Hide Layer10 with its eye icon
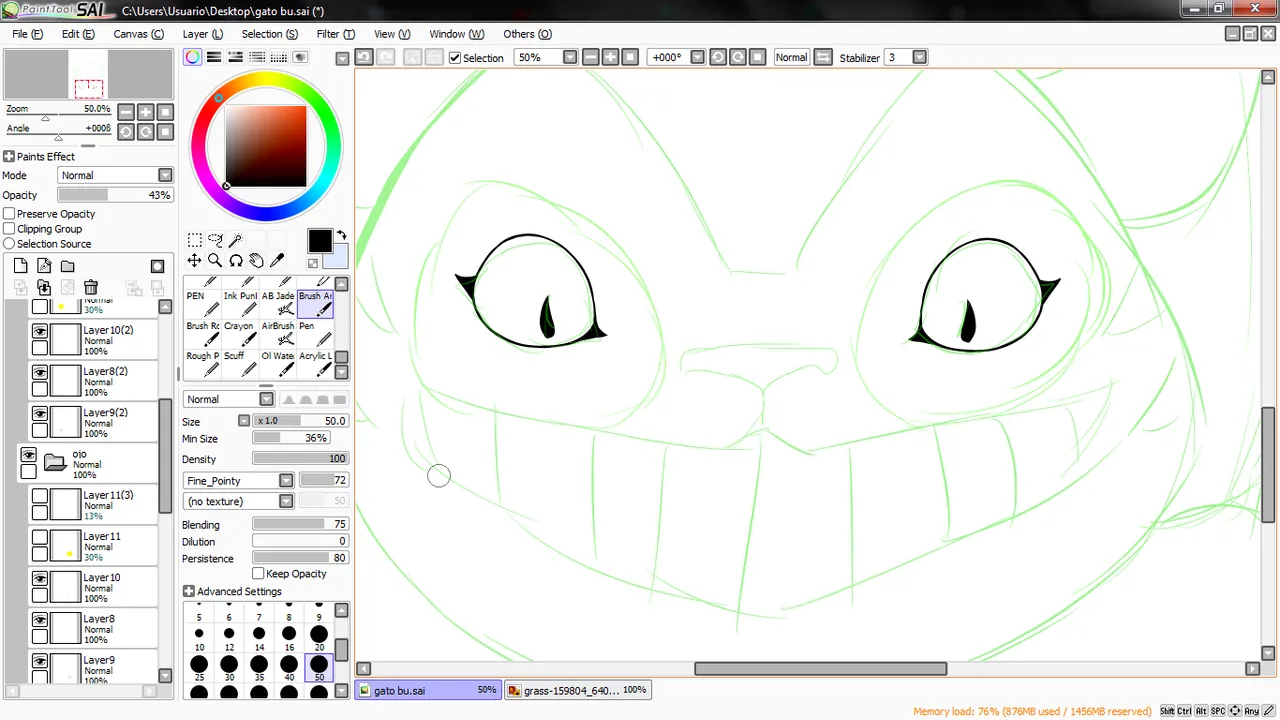The image size is (1280, 720). 40,579
